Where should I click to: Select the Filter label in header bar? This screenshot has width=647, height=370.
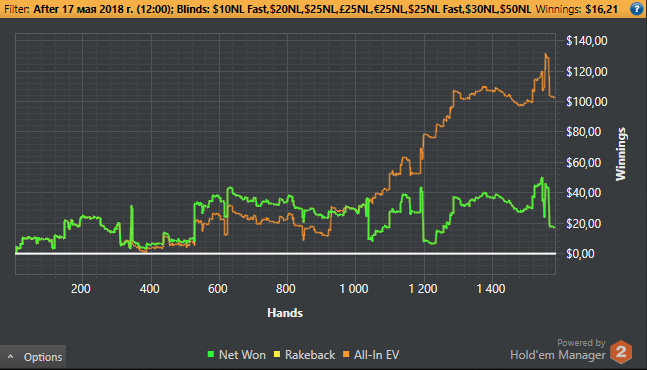click(17, 9)
